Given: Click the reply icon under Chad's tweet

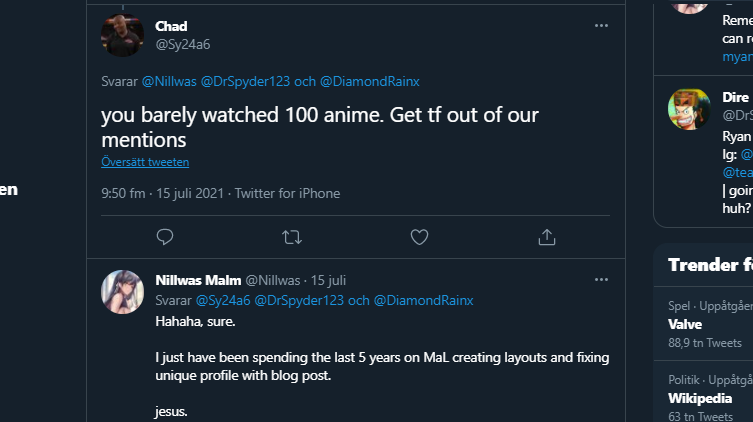Looking at the screenshot, I should point(166,237).
